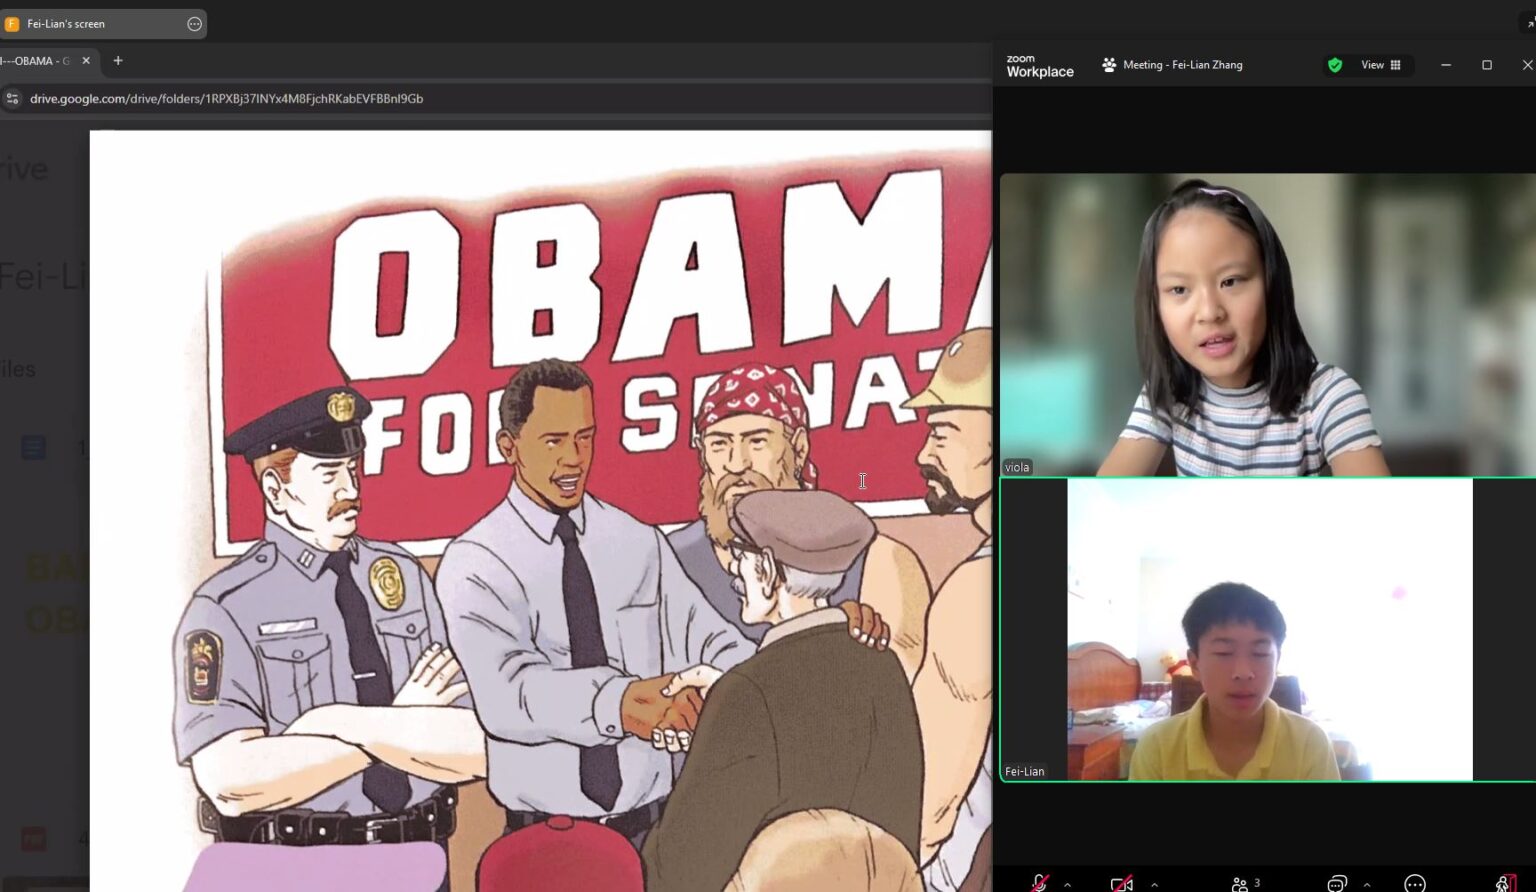Open the Participants panel showing 3
The width and height of the screenshot is (1536, 892).
click(x=1245, y=884)
